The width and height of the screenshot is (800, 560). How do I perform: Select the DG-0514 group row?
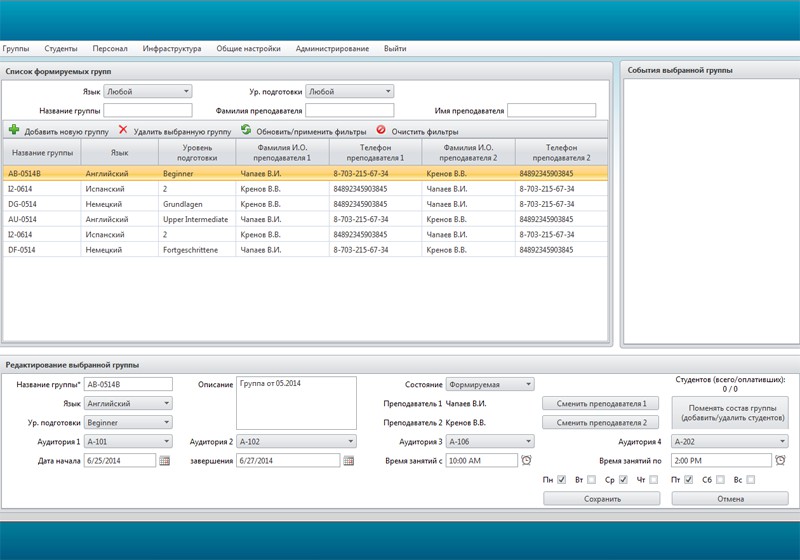pos(305,204)
